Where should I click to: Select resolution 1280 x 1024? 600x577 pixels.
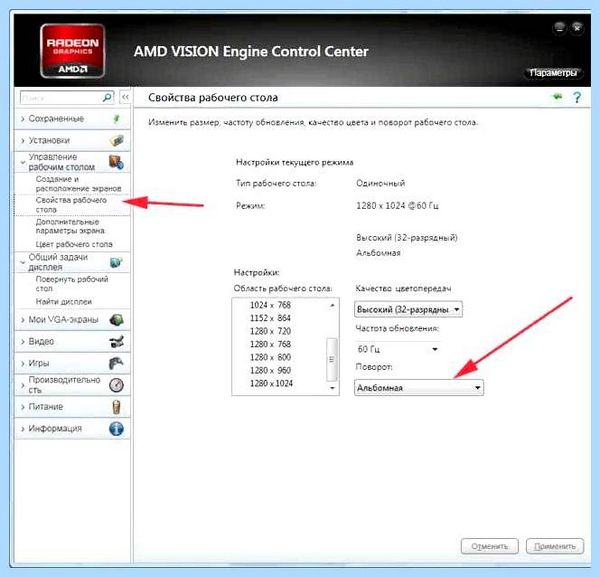pos(271,383)
